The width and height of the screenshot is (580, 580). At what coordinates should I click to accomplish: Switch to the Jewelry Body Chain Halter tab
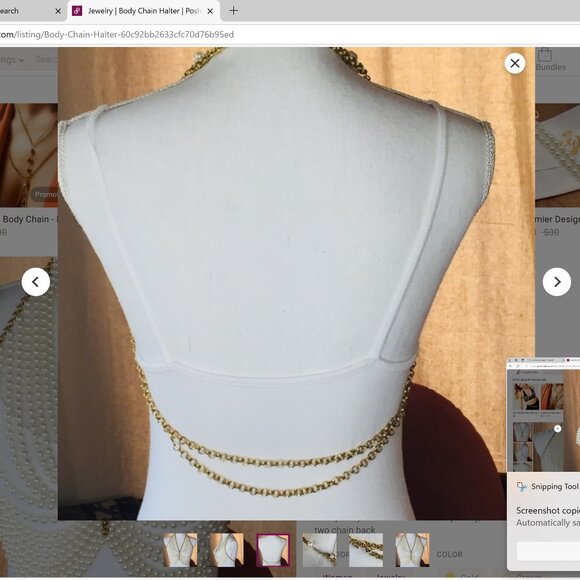pyautogui.click(x=144, y=11)
